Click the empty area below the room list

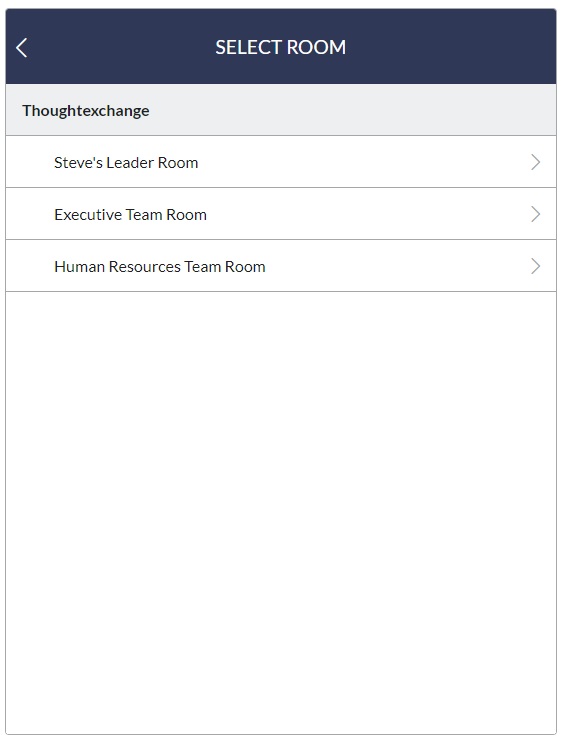[x=281, y=513]
